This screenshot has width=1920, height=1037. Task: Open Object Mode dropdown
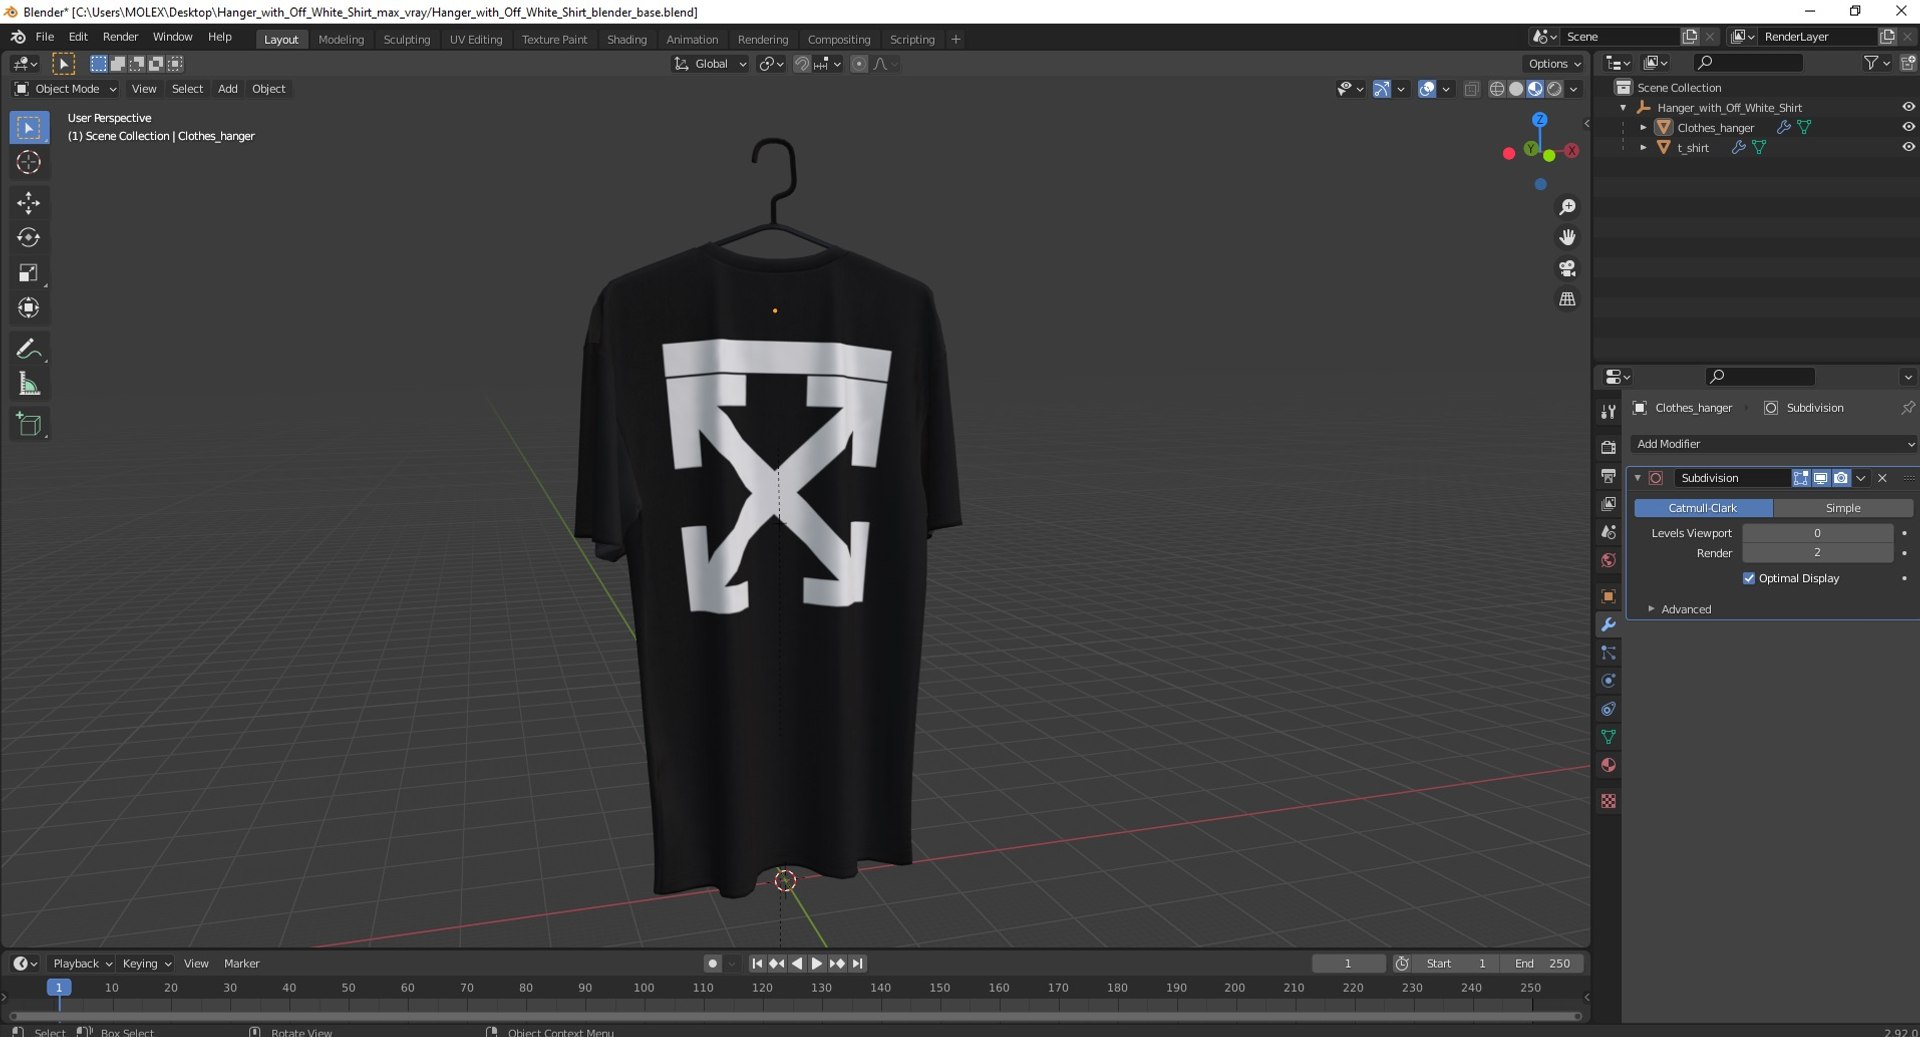[x=65, y=89]
